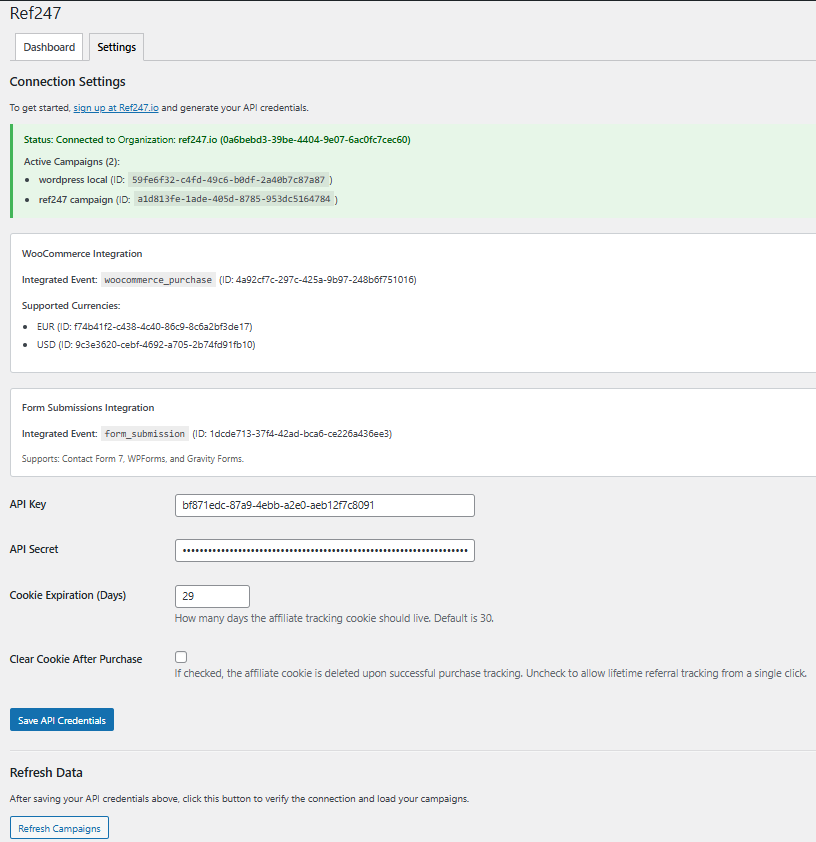The image size is (816, 842).
Task: Select the form_submission event code
Action: pyautogui.click(x=143, y=433)
